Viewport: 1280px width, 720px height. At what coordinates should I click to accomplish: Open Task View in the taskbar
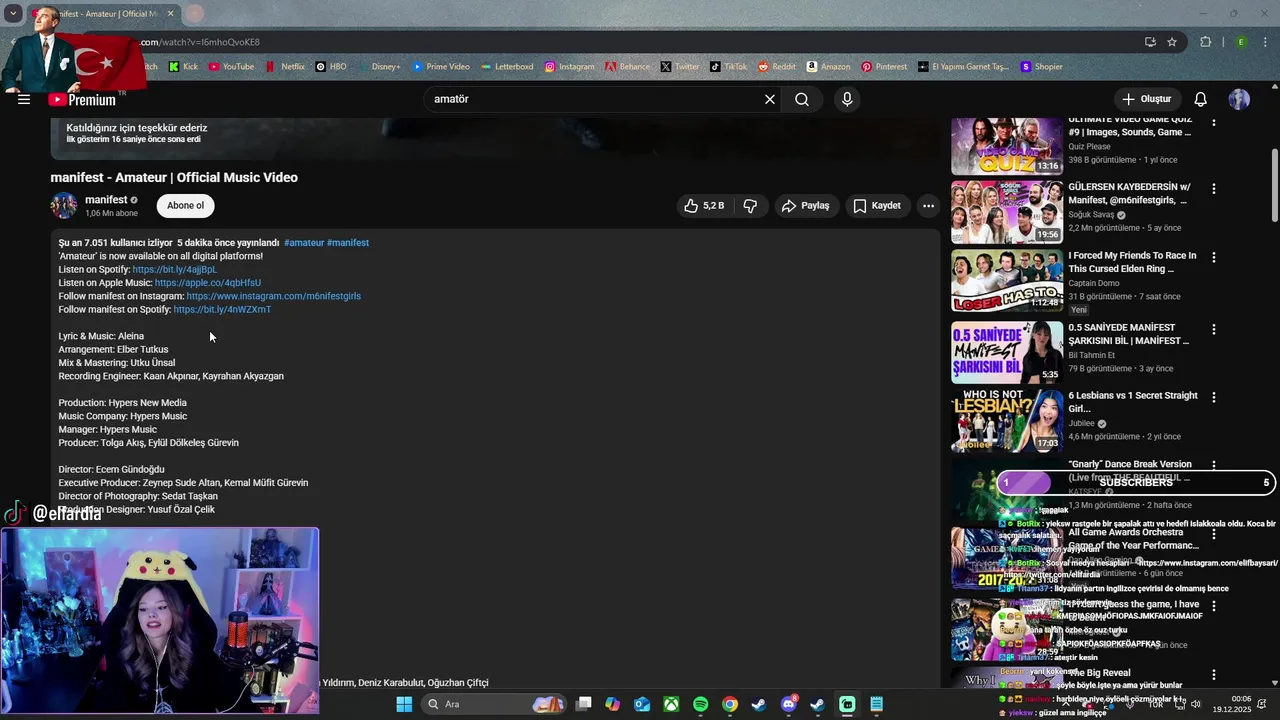[583, 704]
